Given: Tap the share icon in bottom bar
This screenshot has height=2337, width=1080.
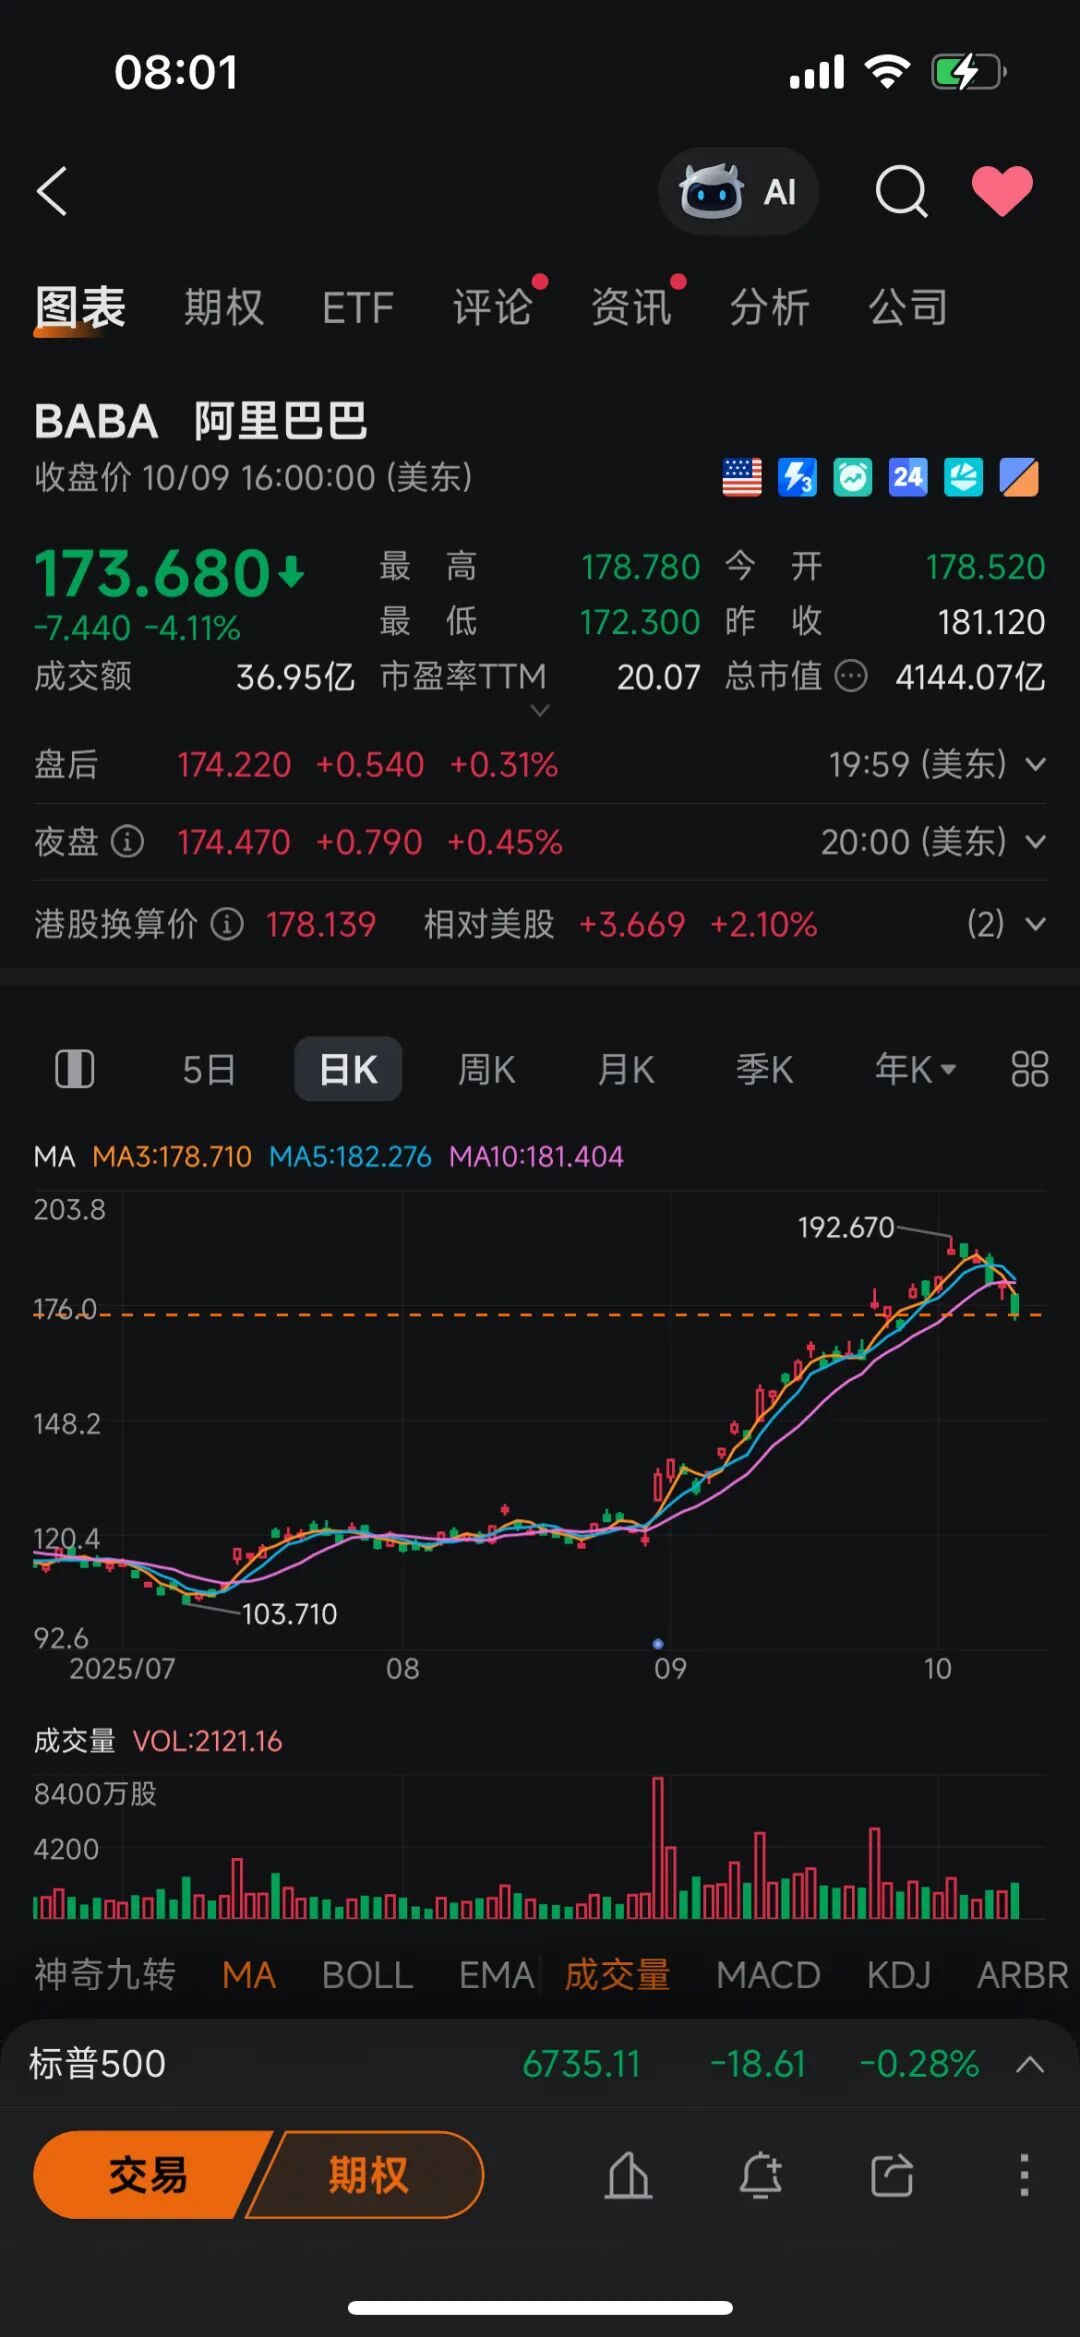Looking at the screenshot, I should [x=892, y=2175].
